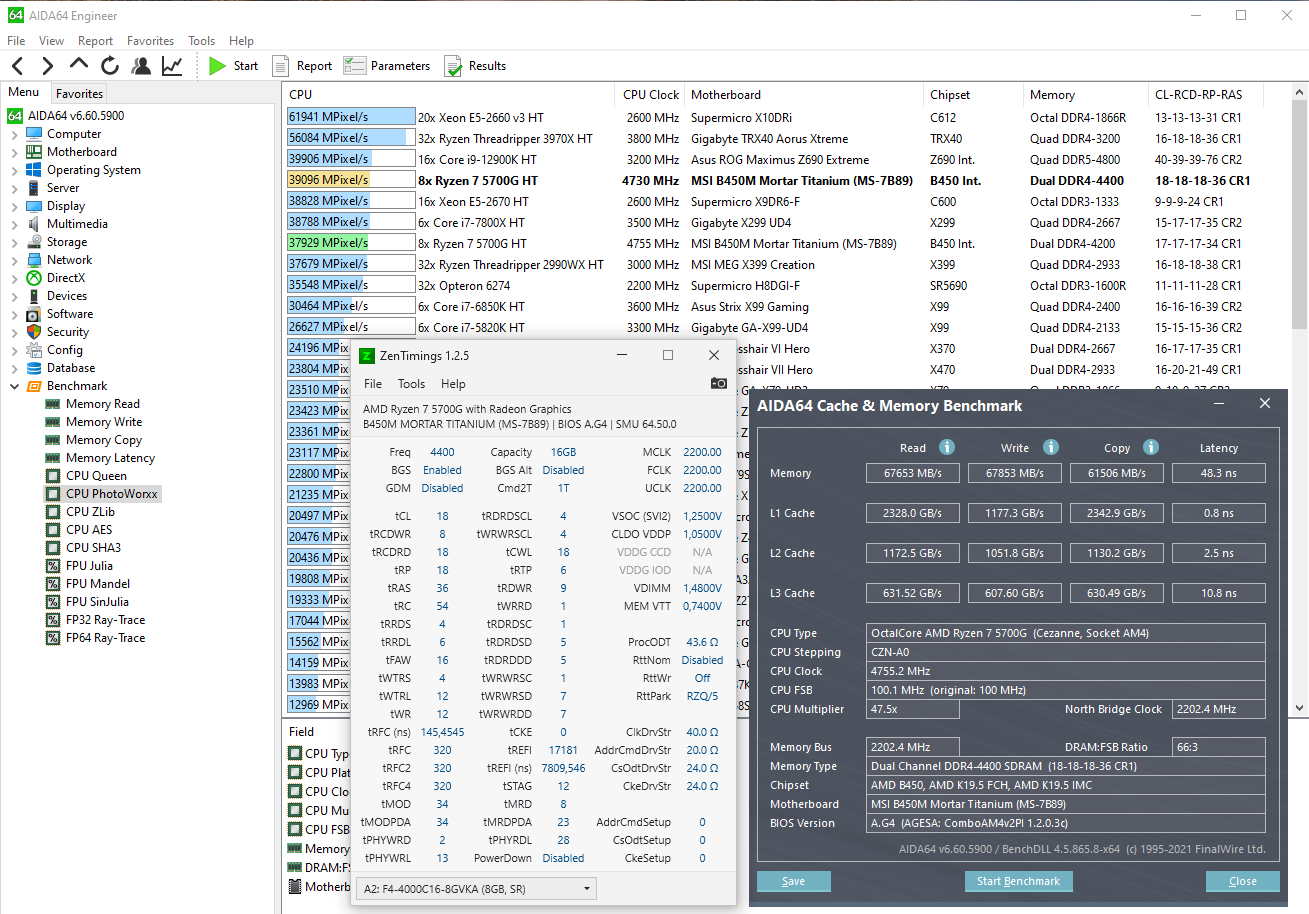The image size is (1309, 914).
Task: Select the CPU AES benchmark
Action: coord(89,530)
